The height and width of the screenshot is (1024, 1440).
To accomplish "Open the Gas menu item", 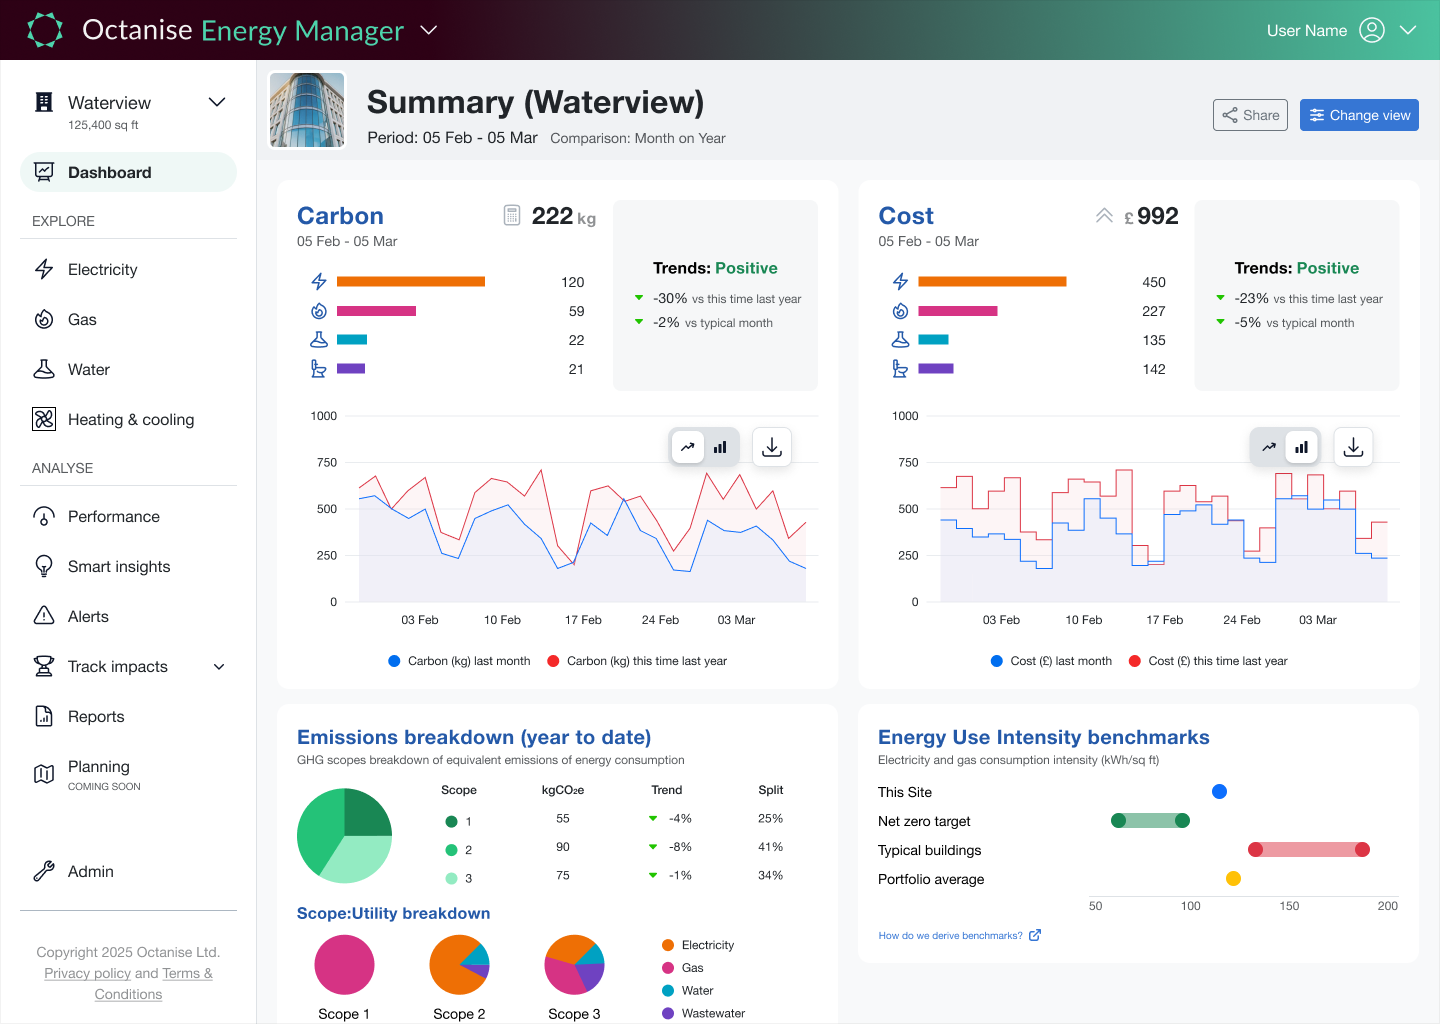I will pyautogui.click(x=128, y=319).
